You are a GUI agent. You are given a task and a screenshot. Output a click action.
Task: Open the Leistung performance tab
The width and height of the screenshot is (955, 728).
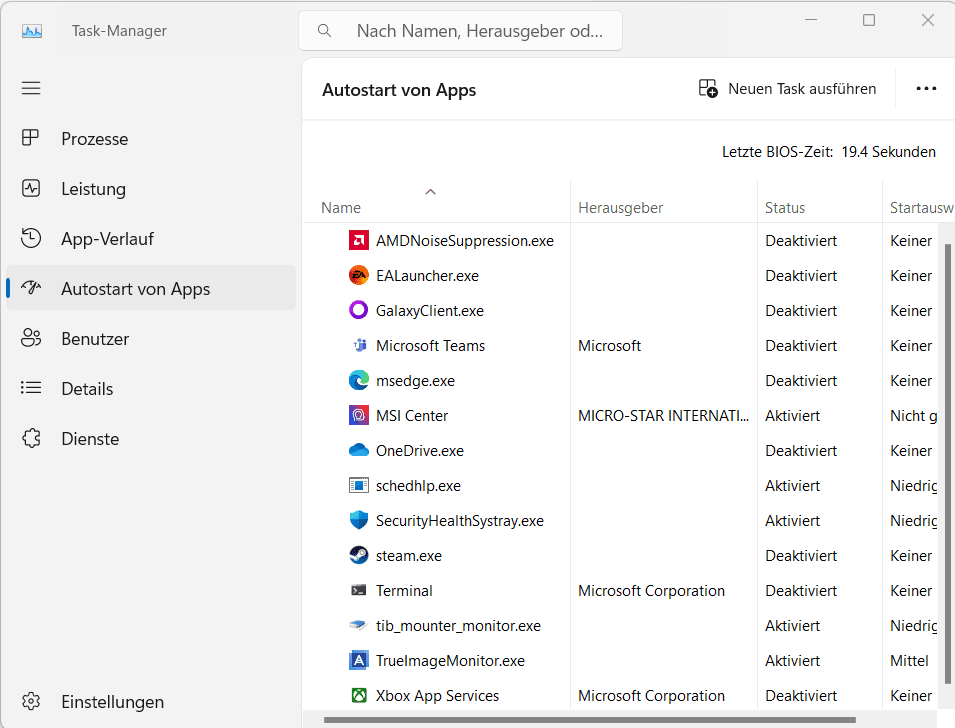(93, 189)
